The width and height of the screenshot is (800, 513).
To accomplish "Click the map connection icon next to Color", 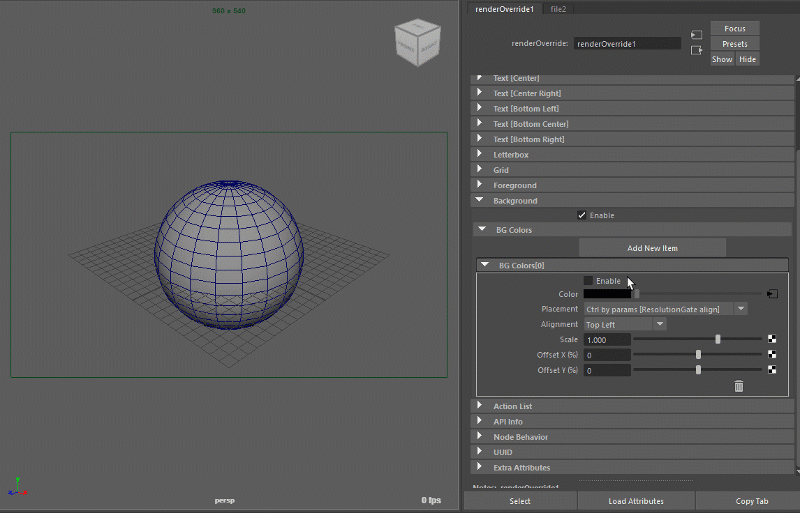I will pyautogui.click(x=772, y=294).
